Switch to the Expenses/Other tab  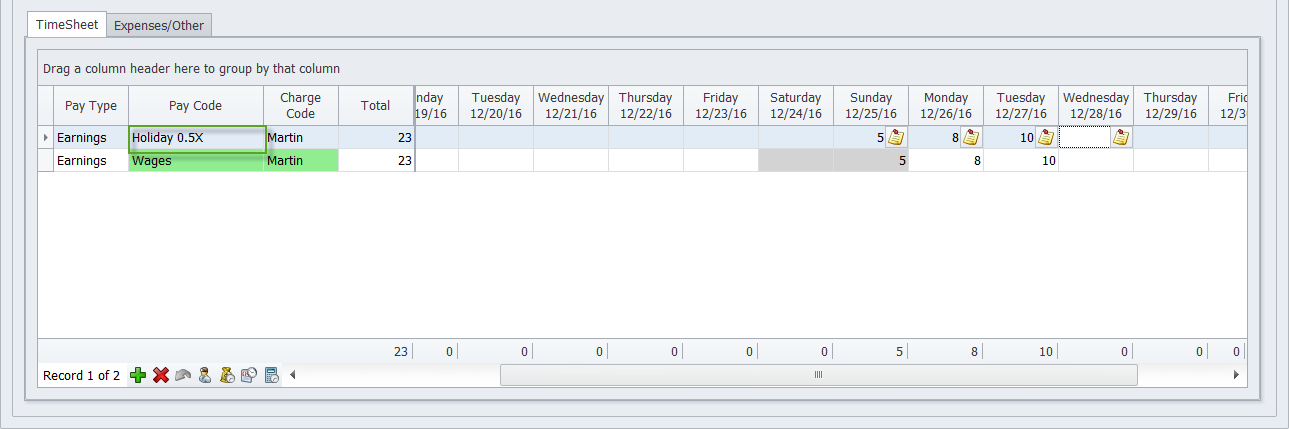(x=159, y=26)
